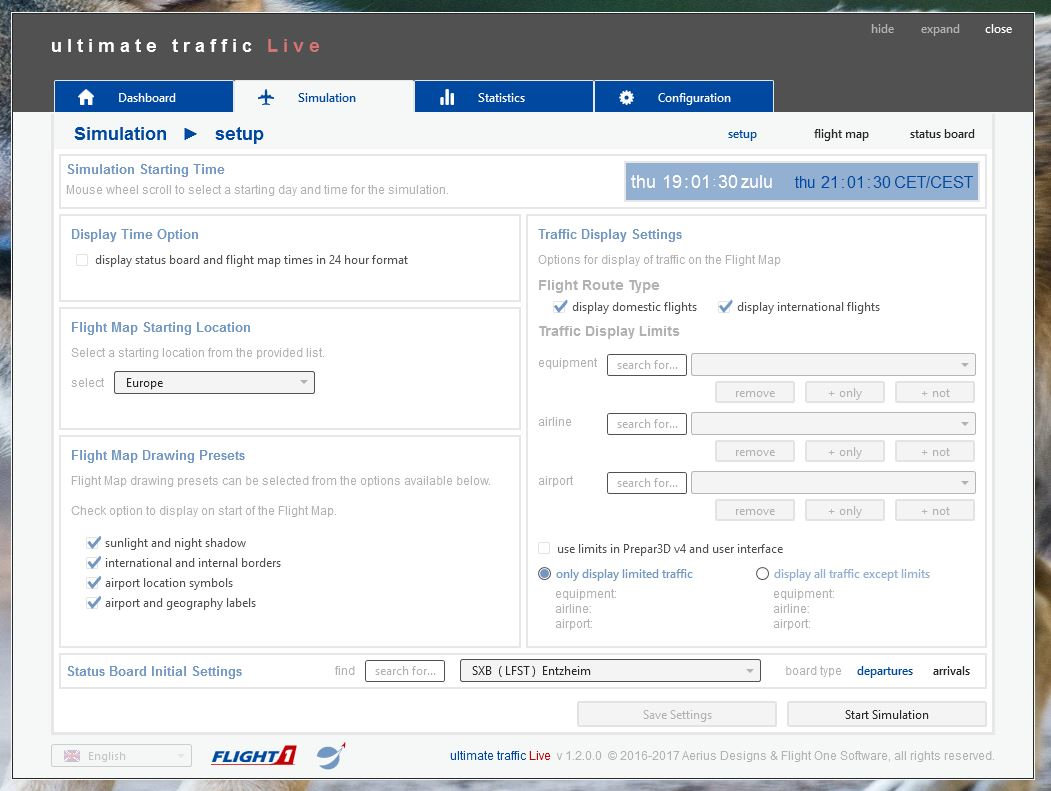
Task: Open the flight map sub-page
Action: pos(841,134)
